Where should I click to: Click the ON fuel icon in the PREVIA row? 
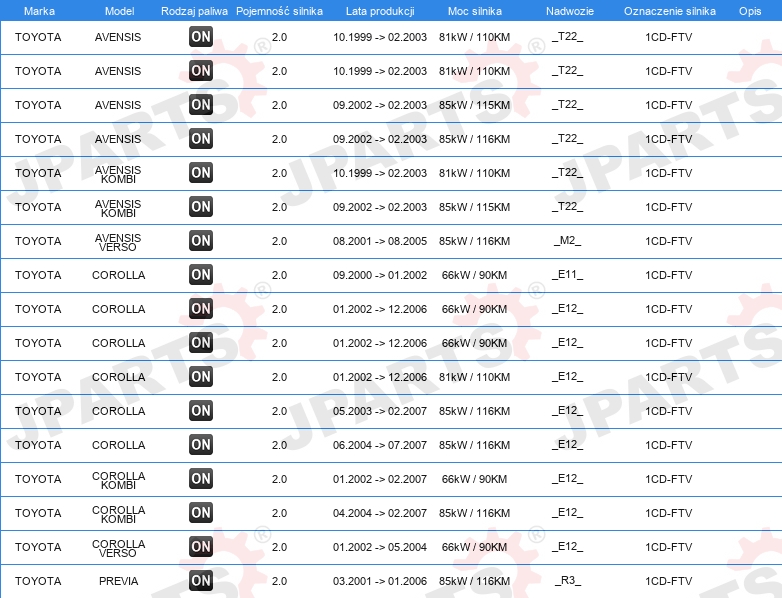click(201, 581)
